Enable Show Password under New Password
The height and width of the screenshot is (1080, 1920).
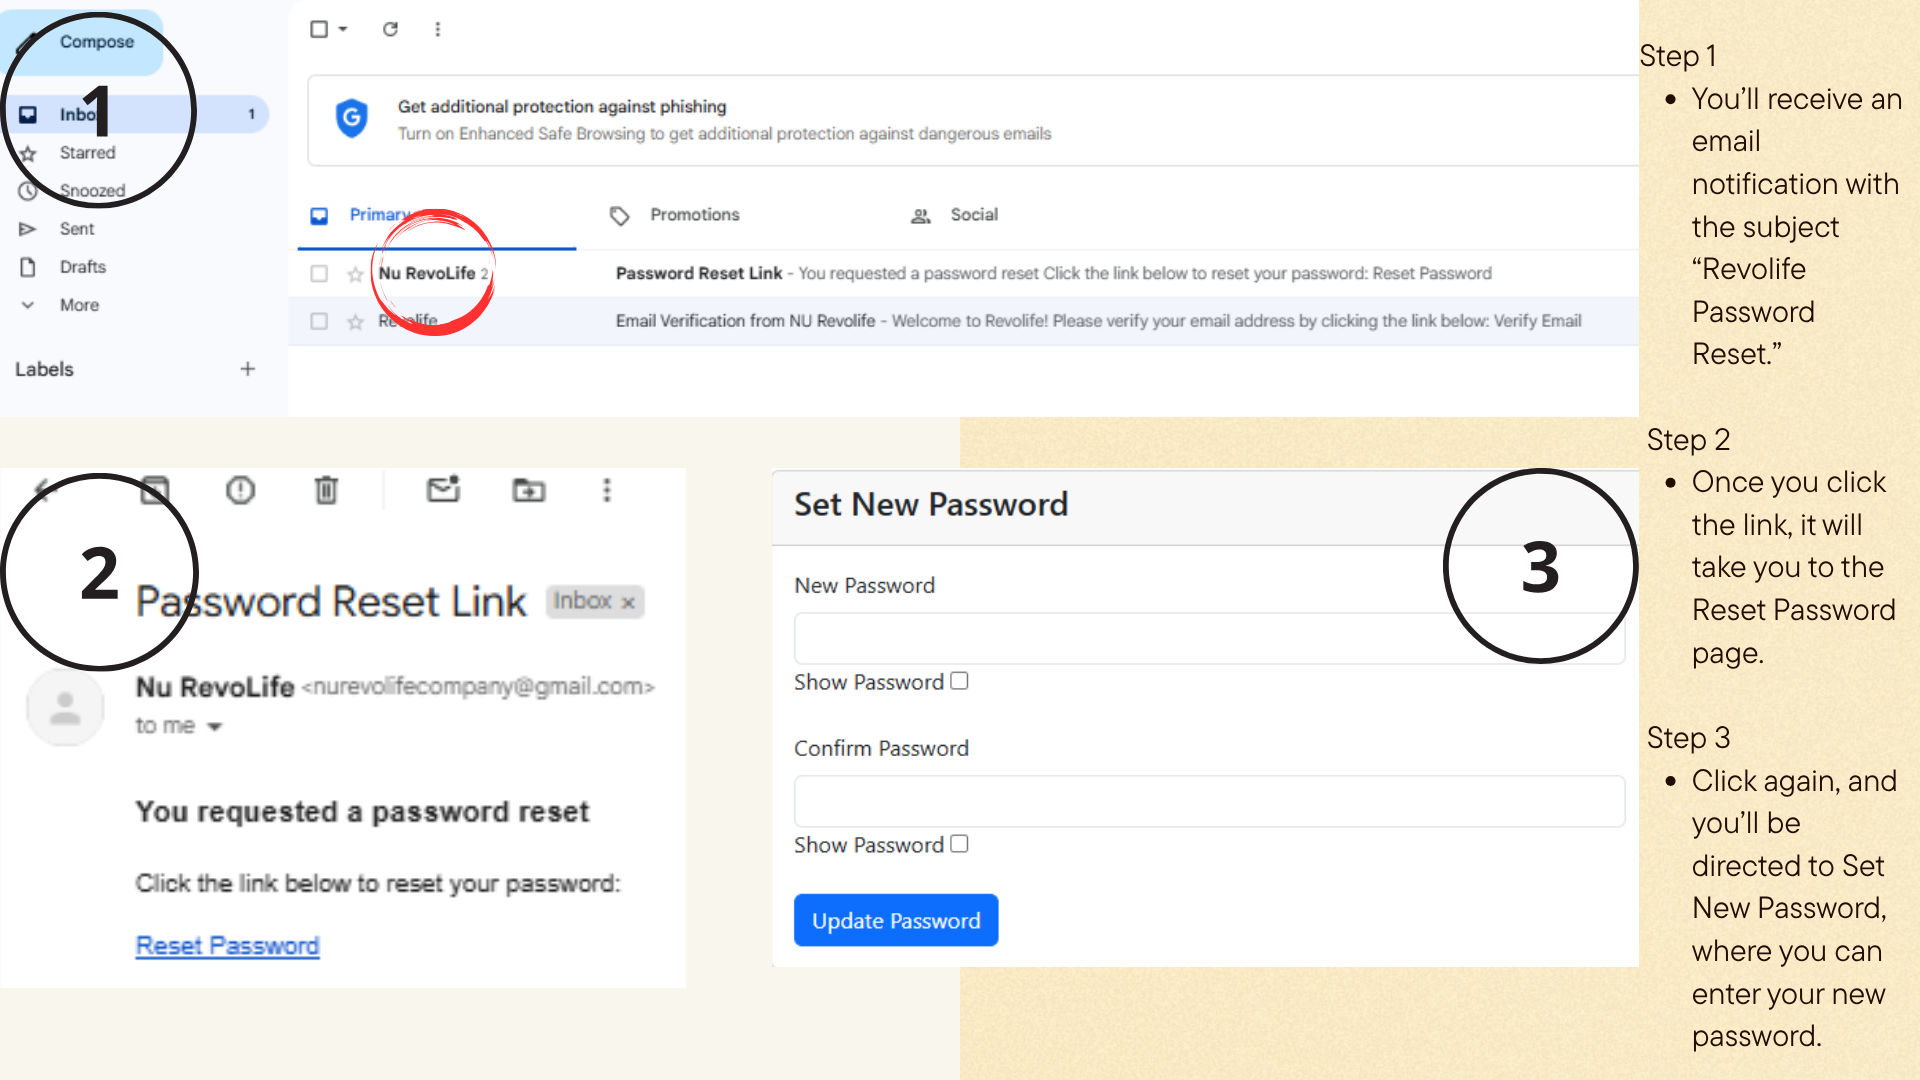pos(959,681)
